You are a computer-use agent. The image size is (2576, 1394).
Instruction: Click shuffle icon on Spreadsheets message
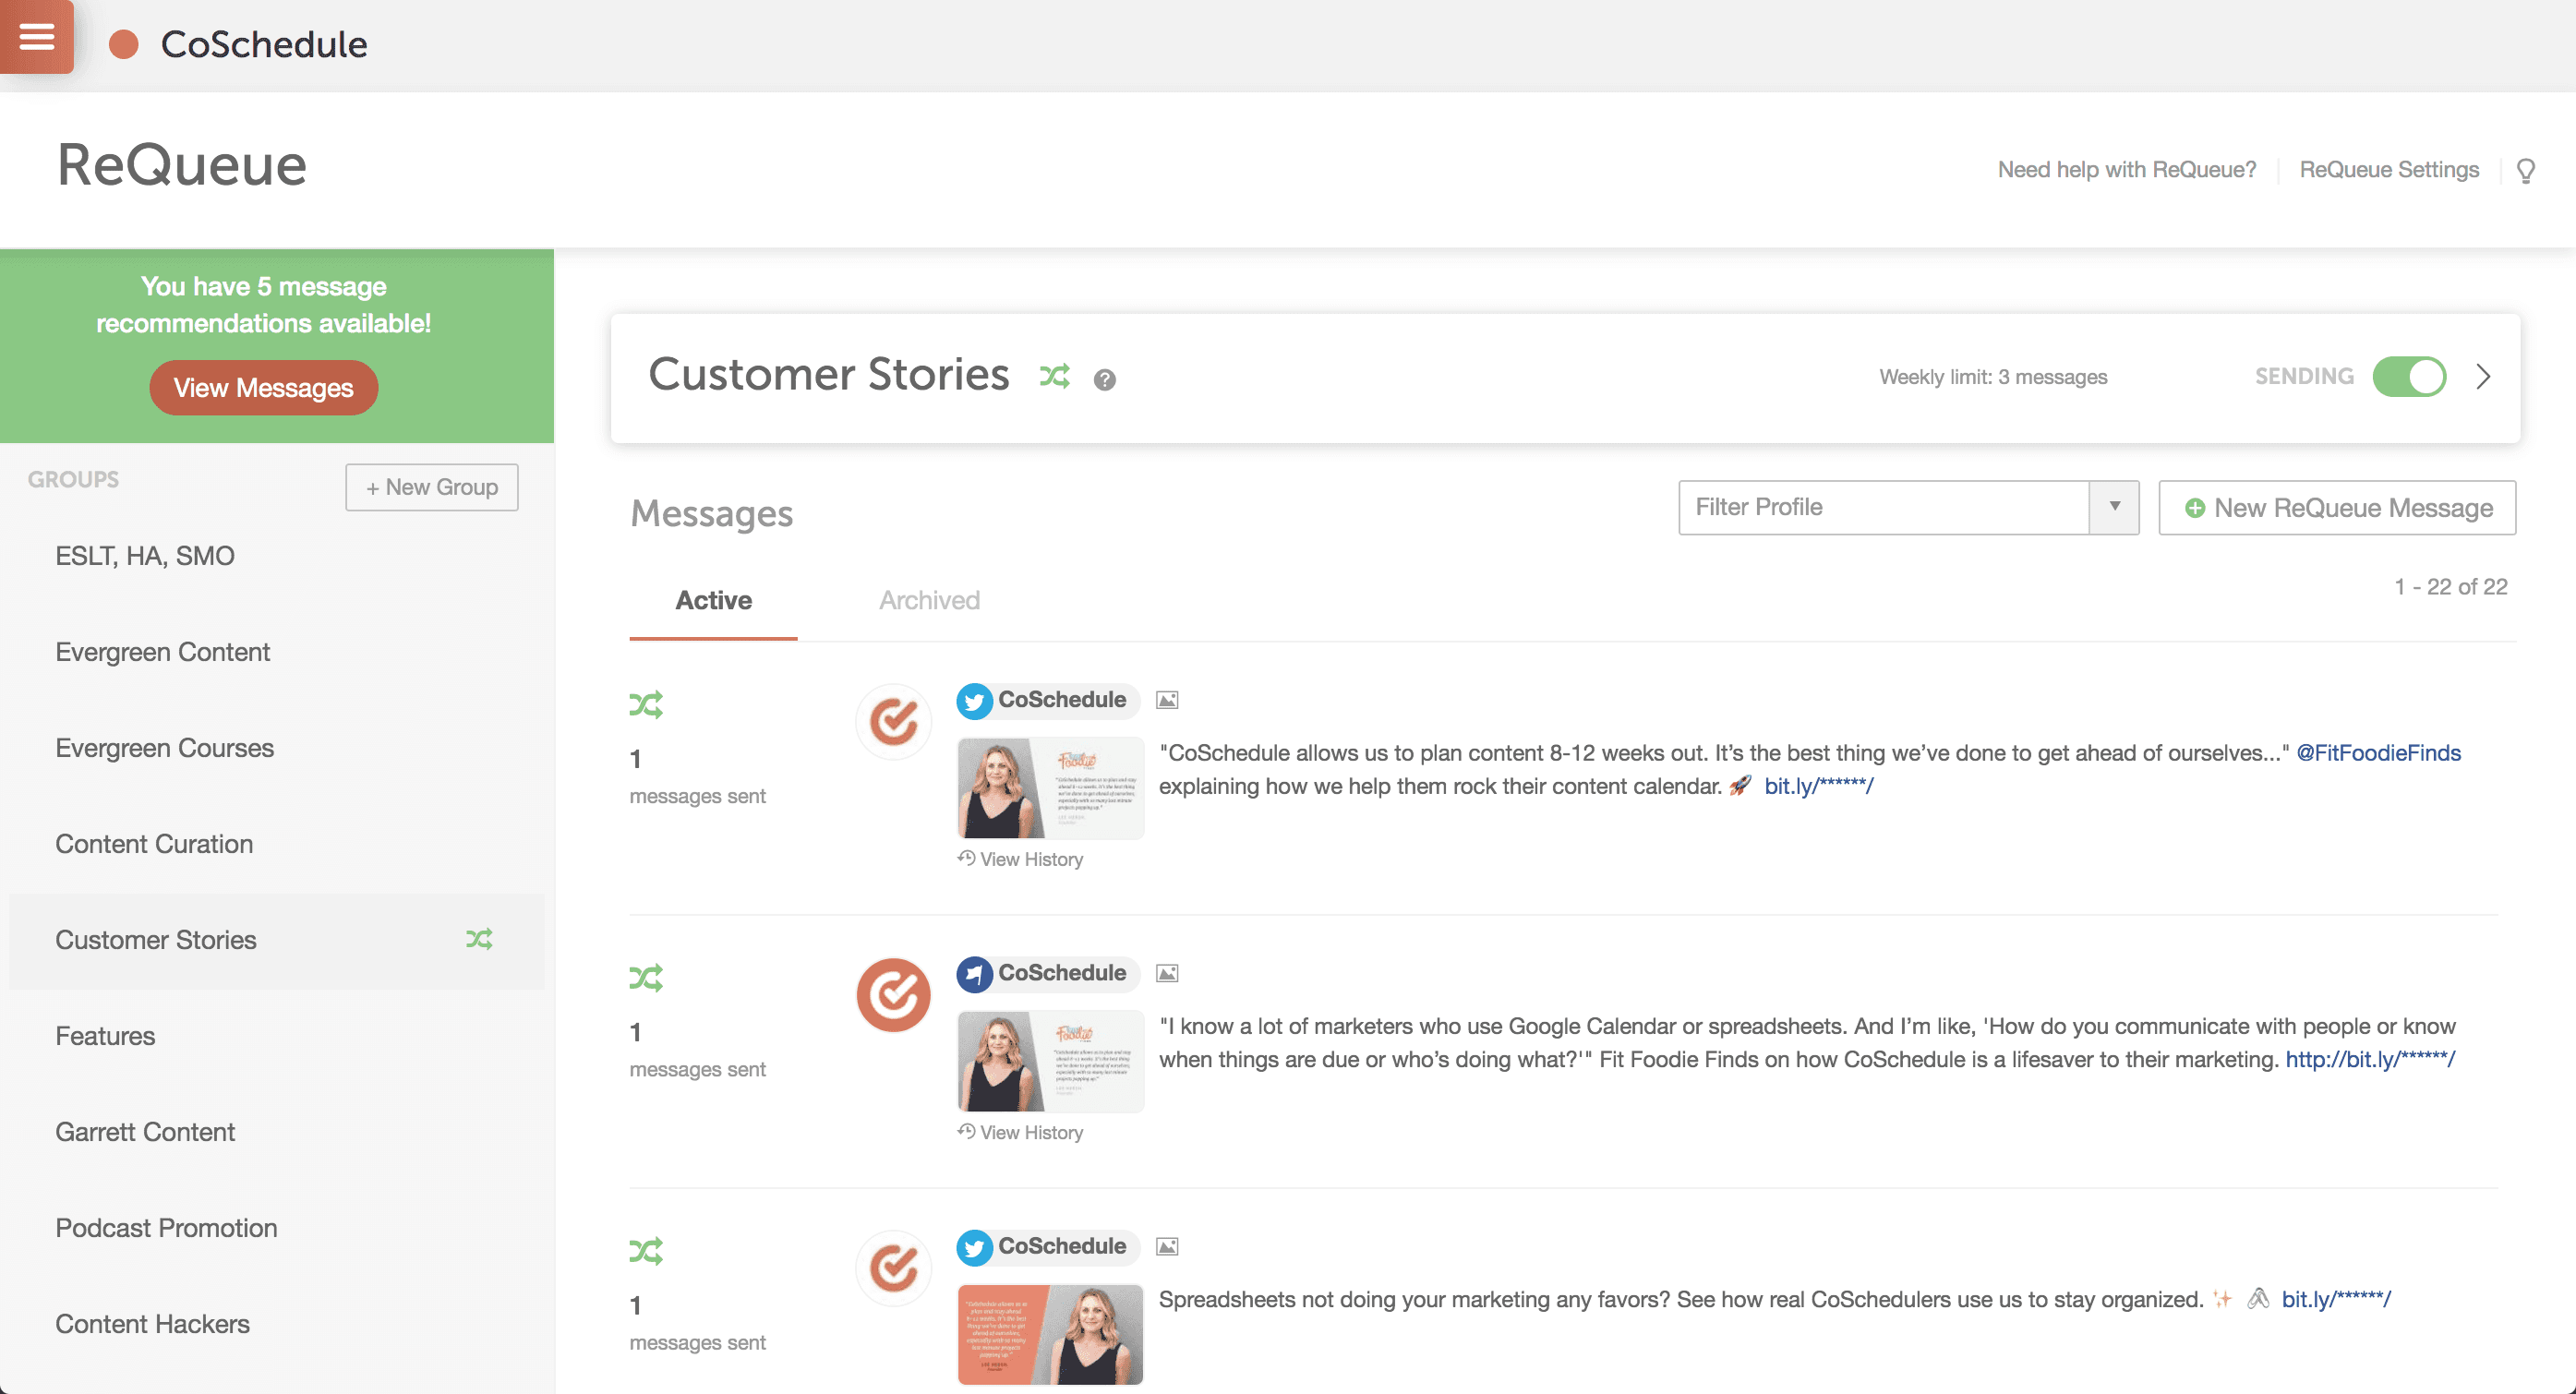[646, 1250]
